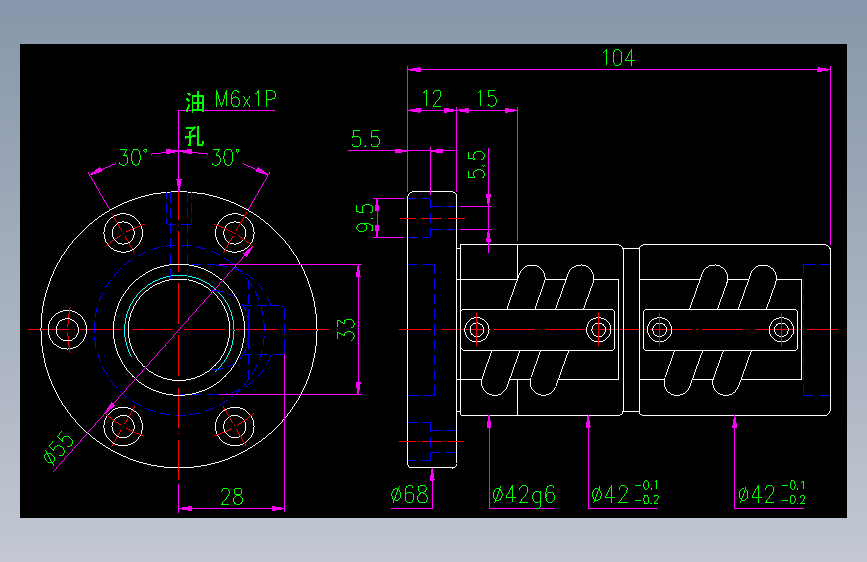
Task: Select the 12 flange width dimension
Action: coord(432,99)
